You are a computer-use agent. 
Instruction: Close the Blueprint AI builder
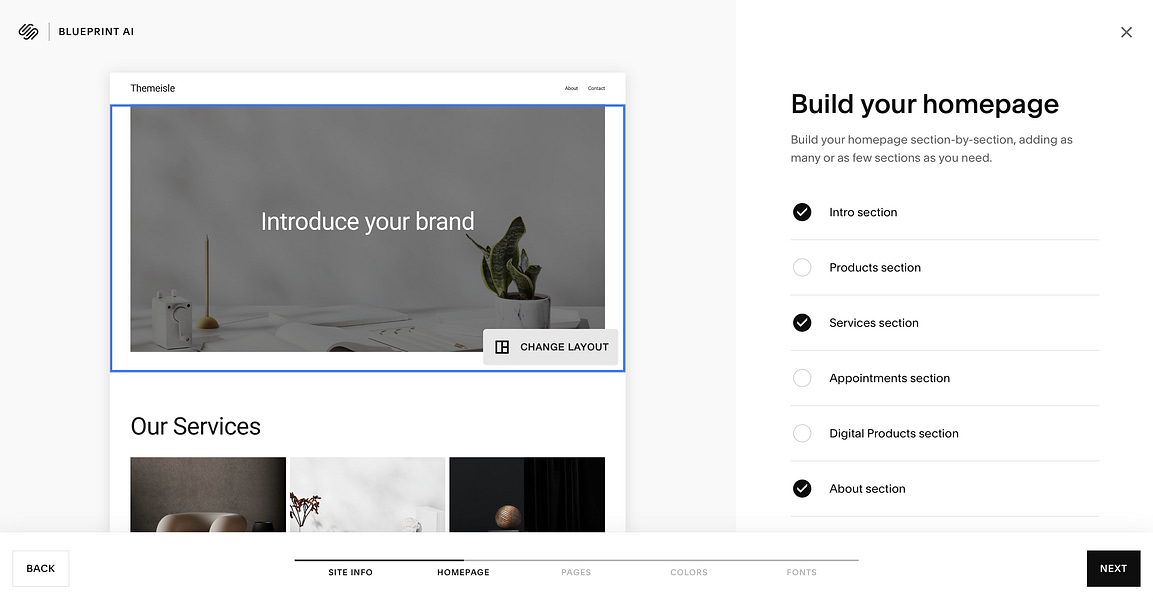click(1126, 32)
